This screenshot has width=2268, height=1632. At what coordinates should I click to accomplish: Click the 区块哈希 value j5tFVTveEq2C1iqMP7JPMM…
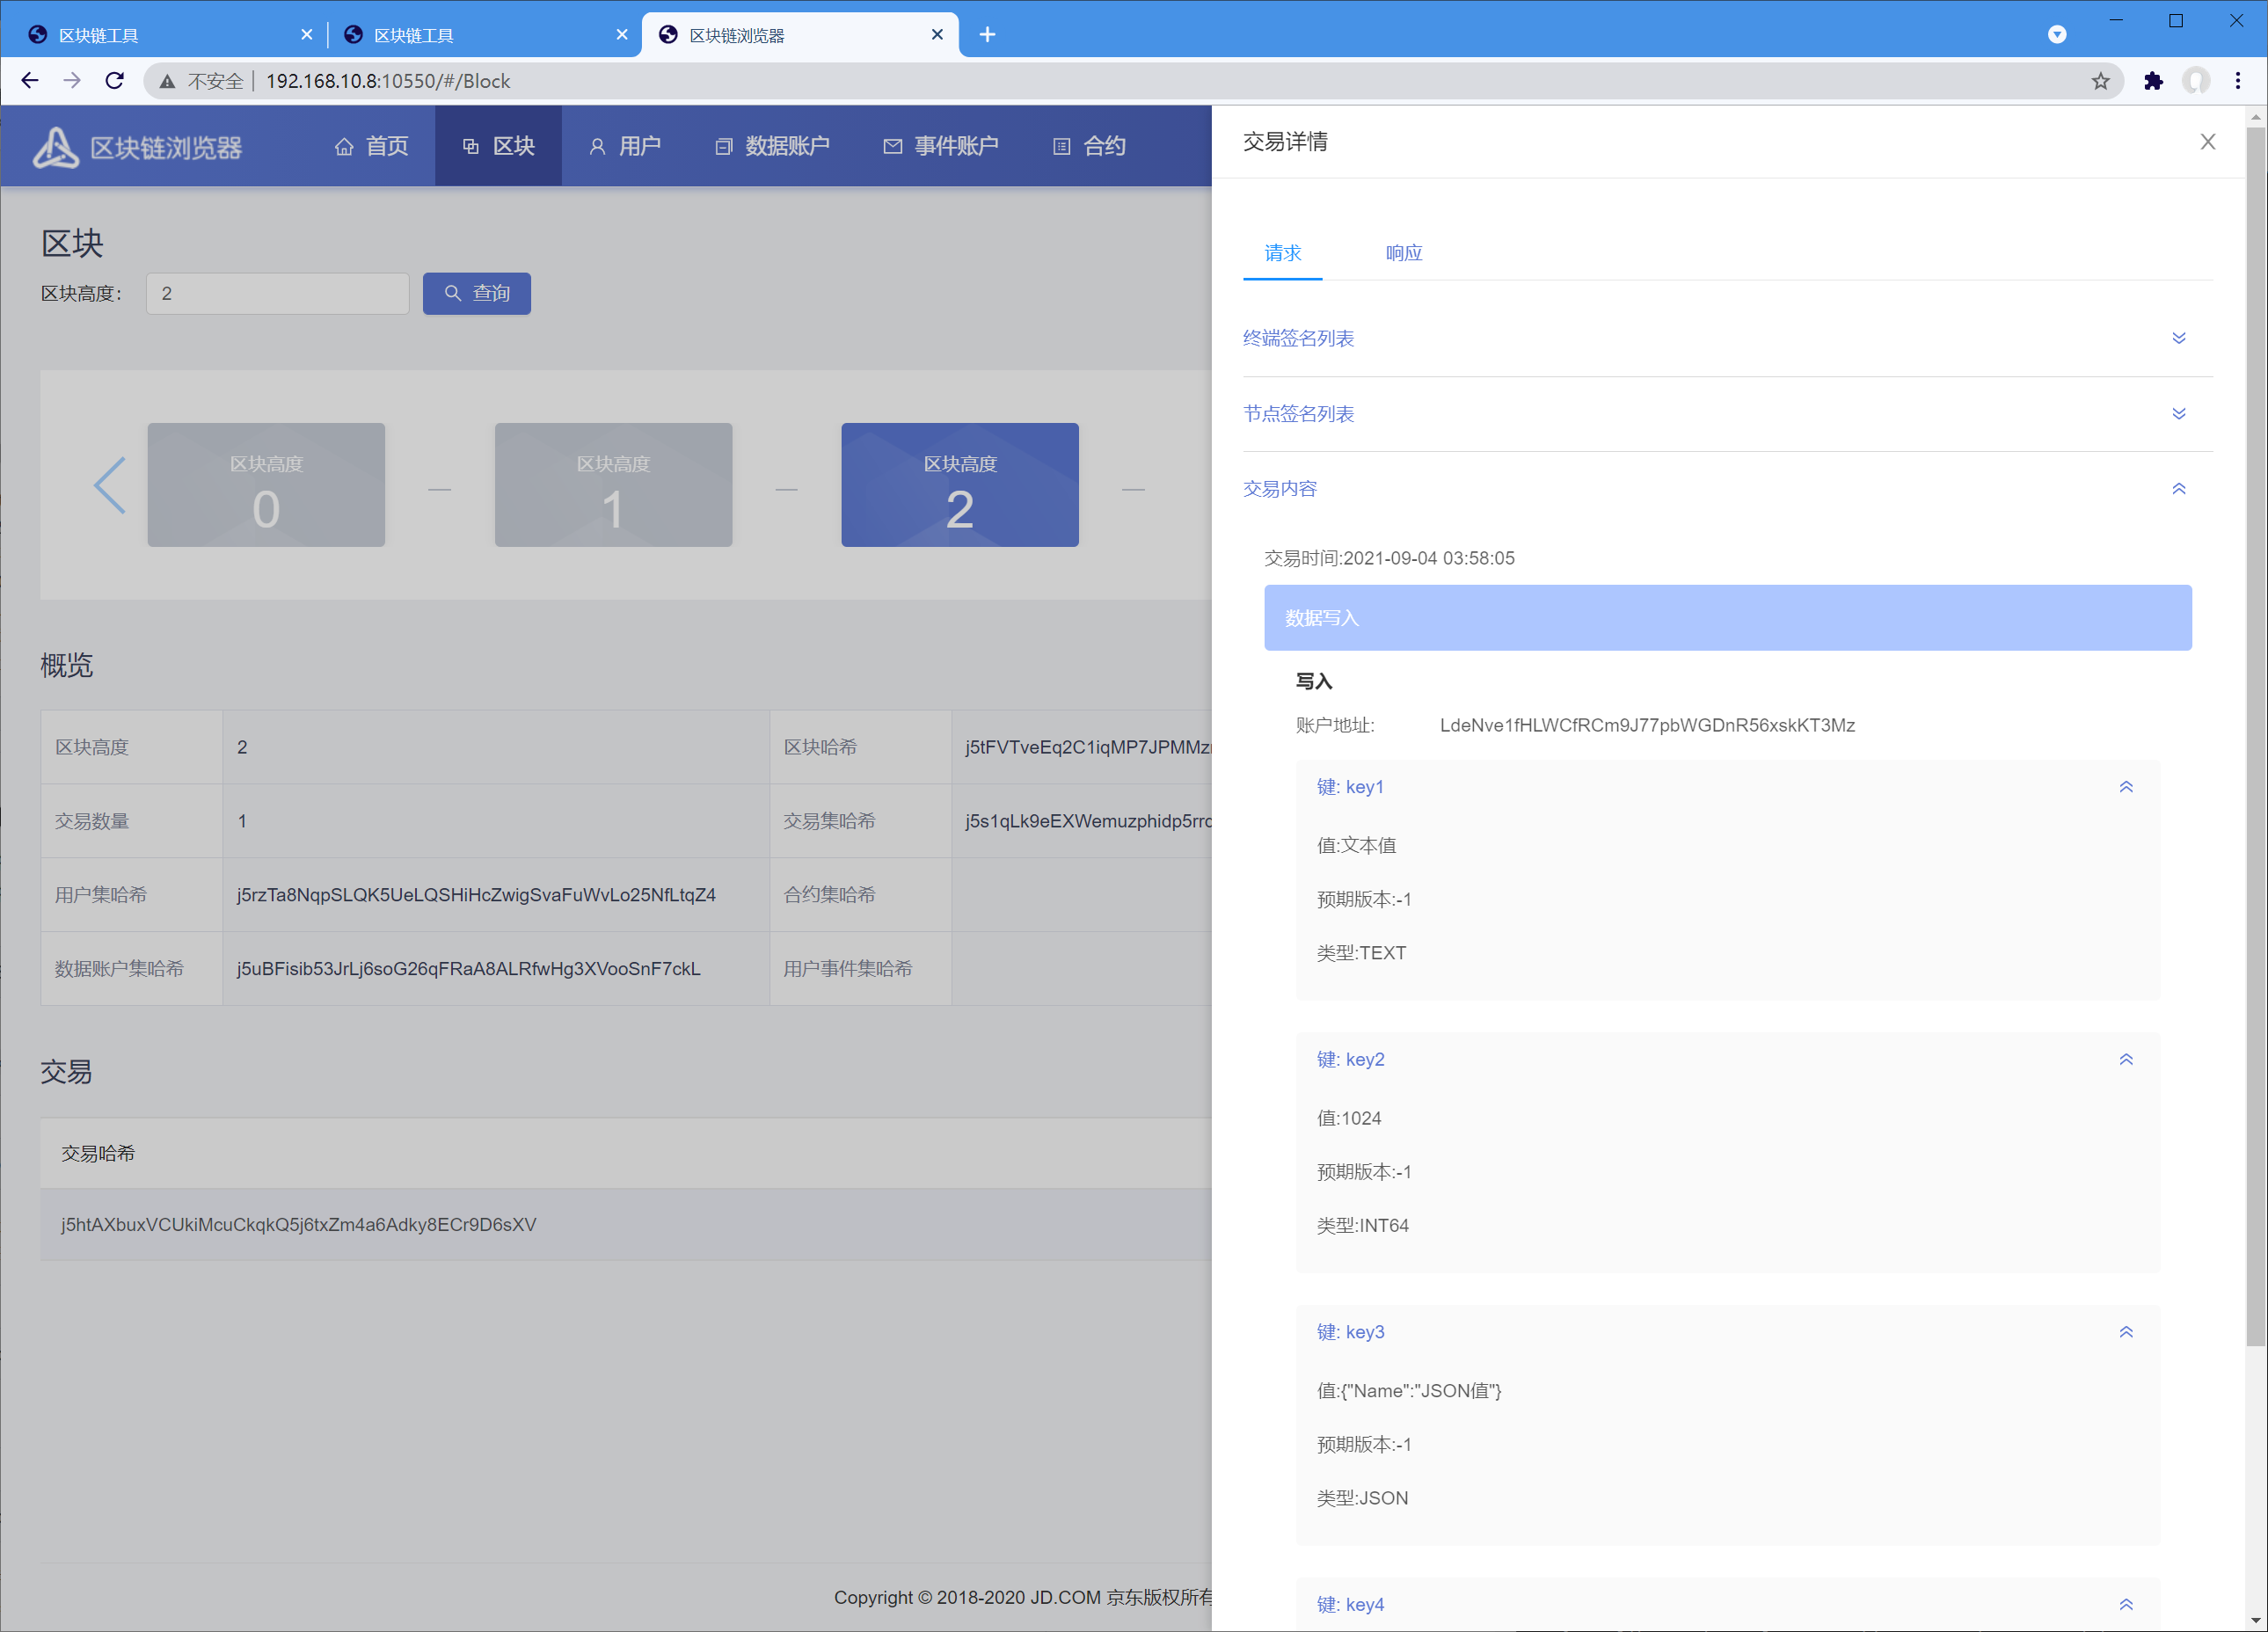[1087, 747]
